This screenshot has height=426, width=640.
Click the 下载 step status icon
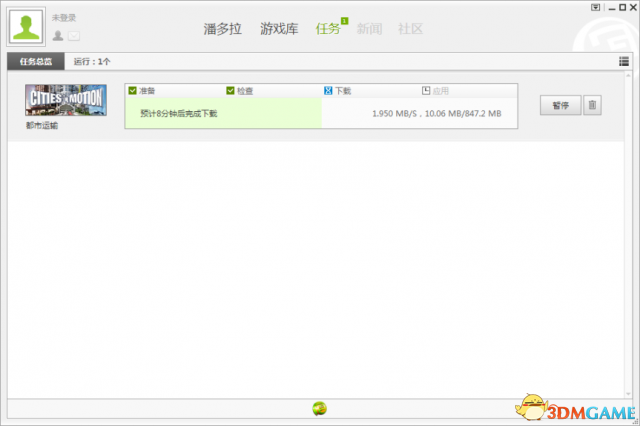click(329, 91)
